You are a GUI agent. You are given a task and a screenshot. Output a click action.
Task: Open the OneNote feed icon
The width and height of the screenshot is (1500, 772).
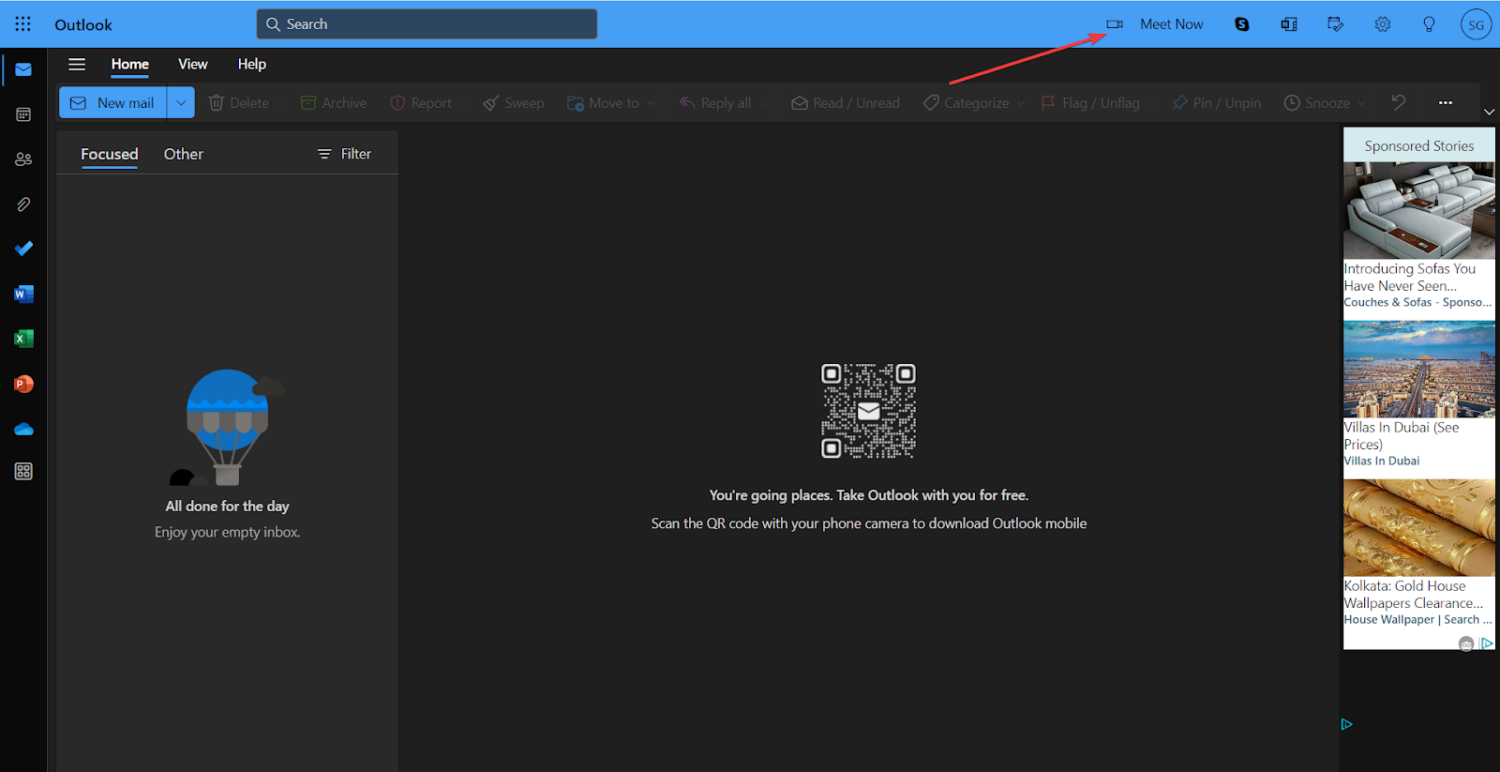[x=1289, y=24]
